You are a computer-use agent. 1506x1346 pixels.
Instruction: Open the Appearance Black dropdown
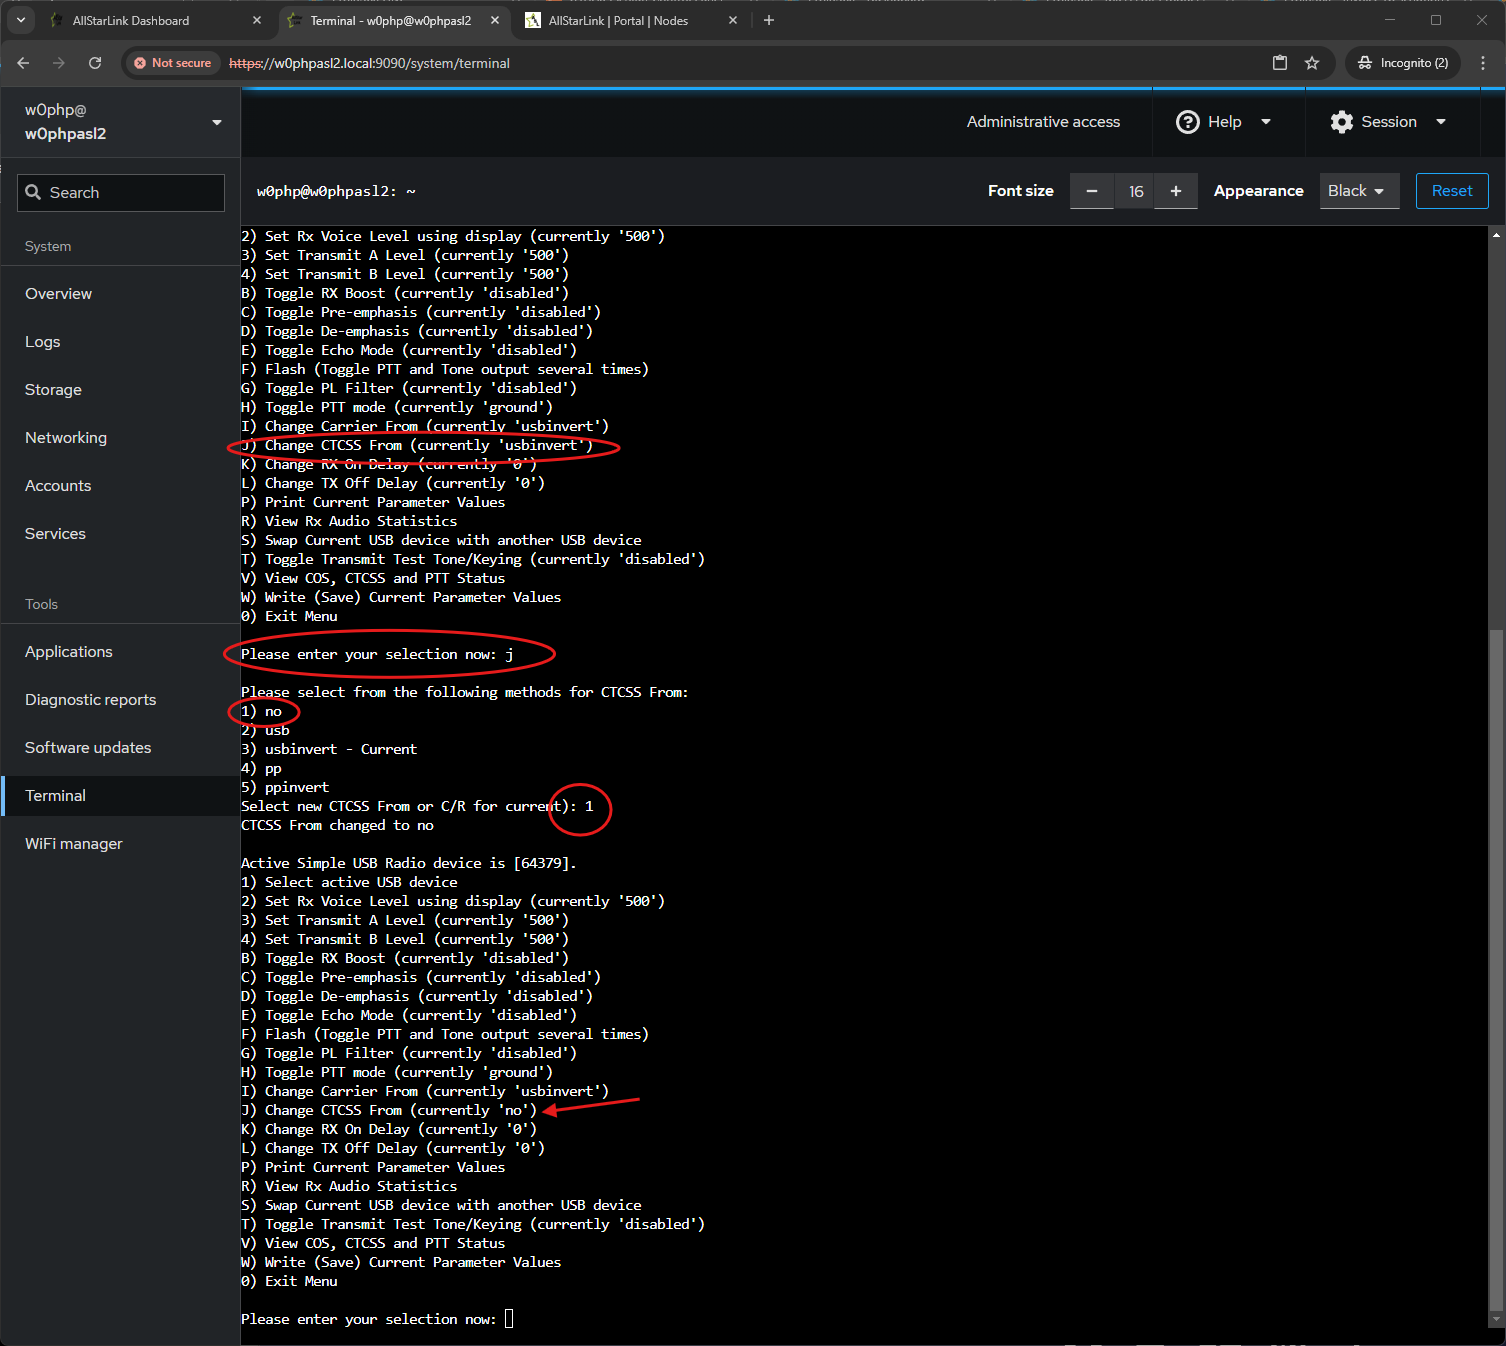click(1356, 191)
